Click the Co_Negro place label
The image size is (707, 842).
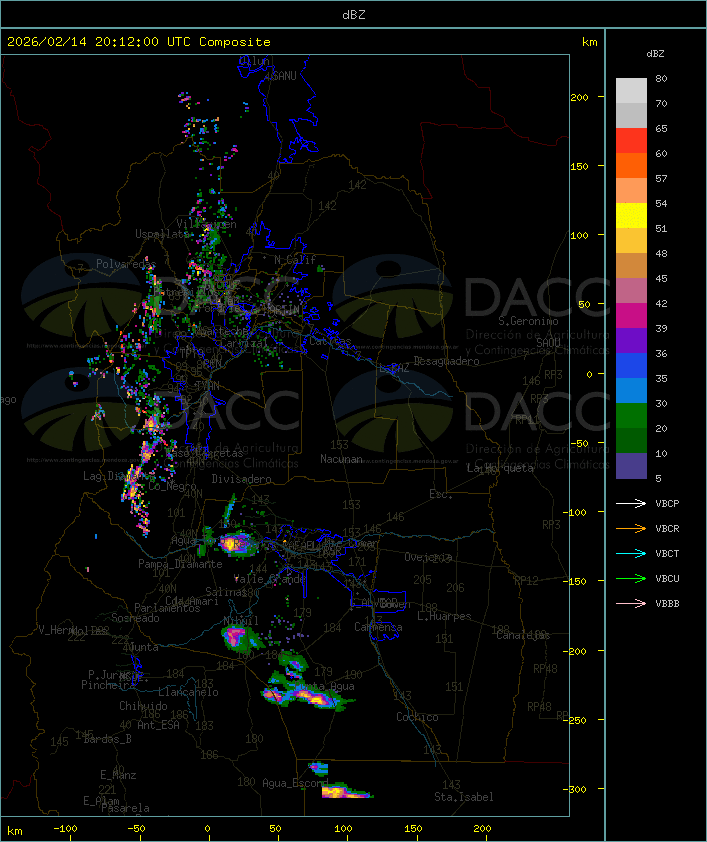point(172,486)
